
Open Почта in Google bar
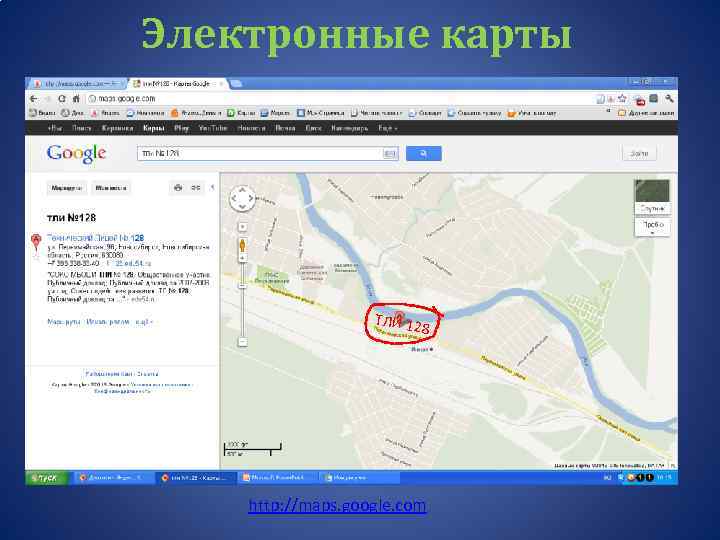pyautogui.click(x=285, y=128)
